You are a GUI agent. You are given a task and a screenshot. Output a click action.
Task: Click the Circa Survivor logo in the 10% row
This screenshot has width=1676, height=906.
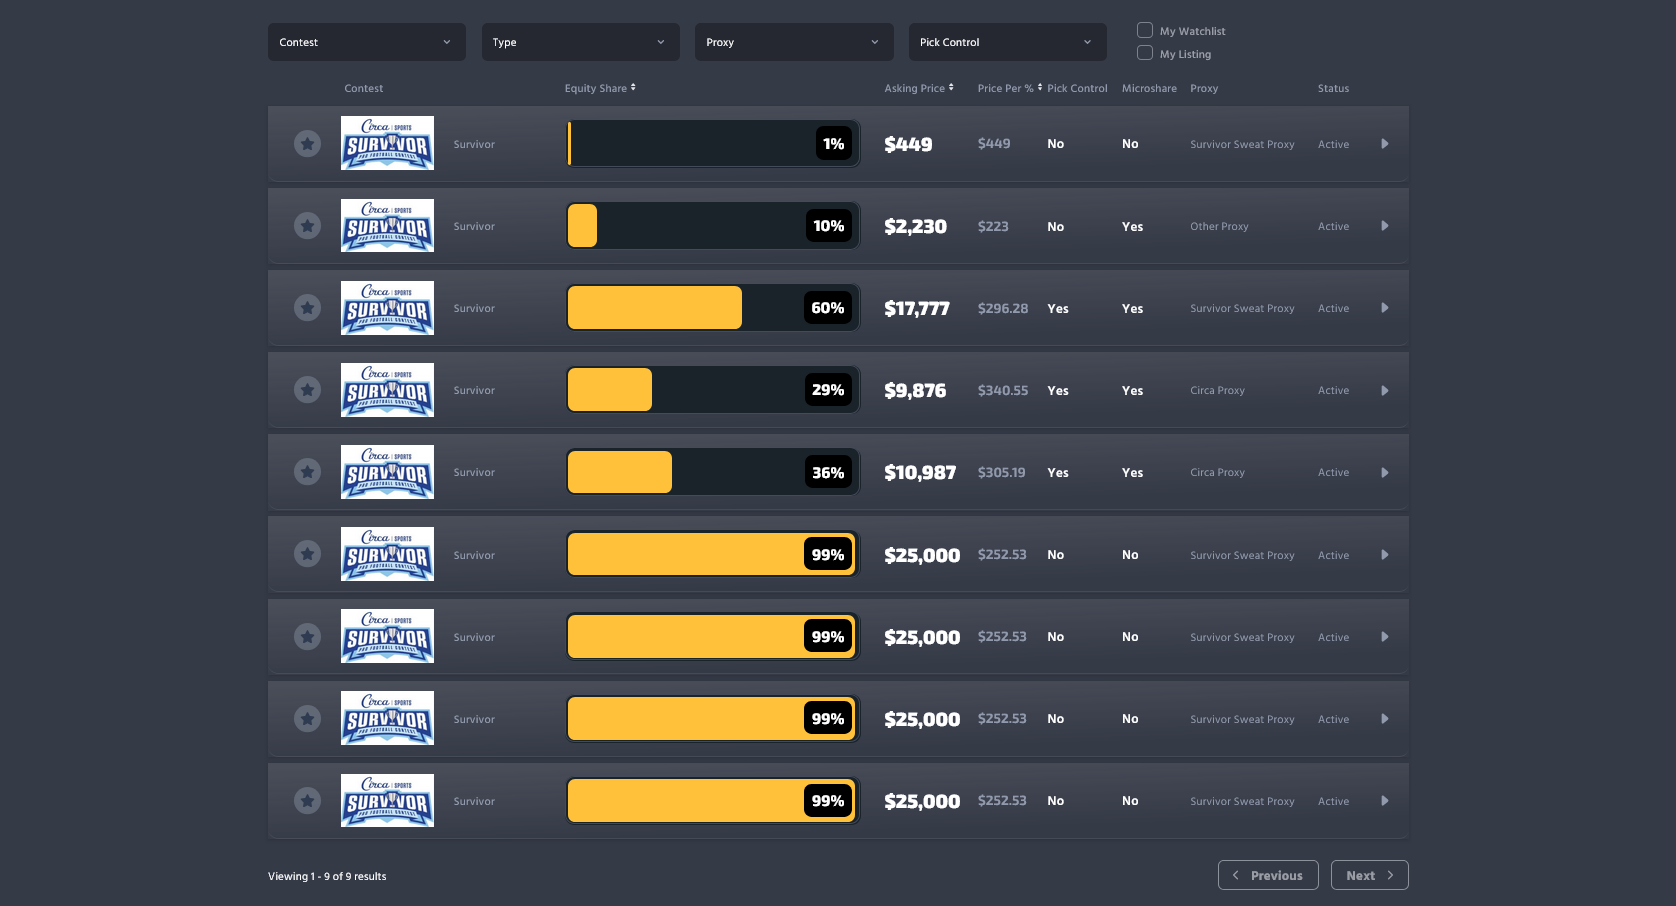pos(387,226)
